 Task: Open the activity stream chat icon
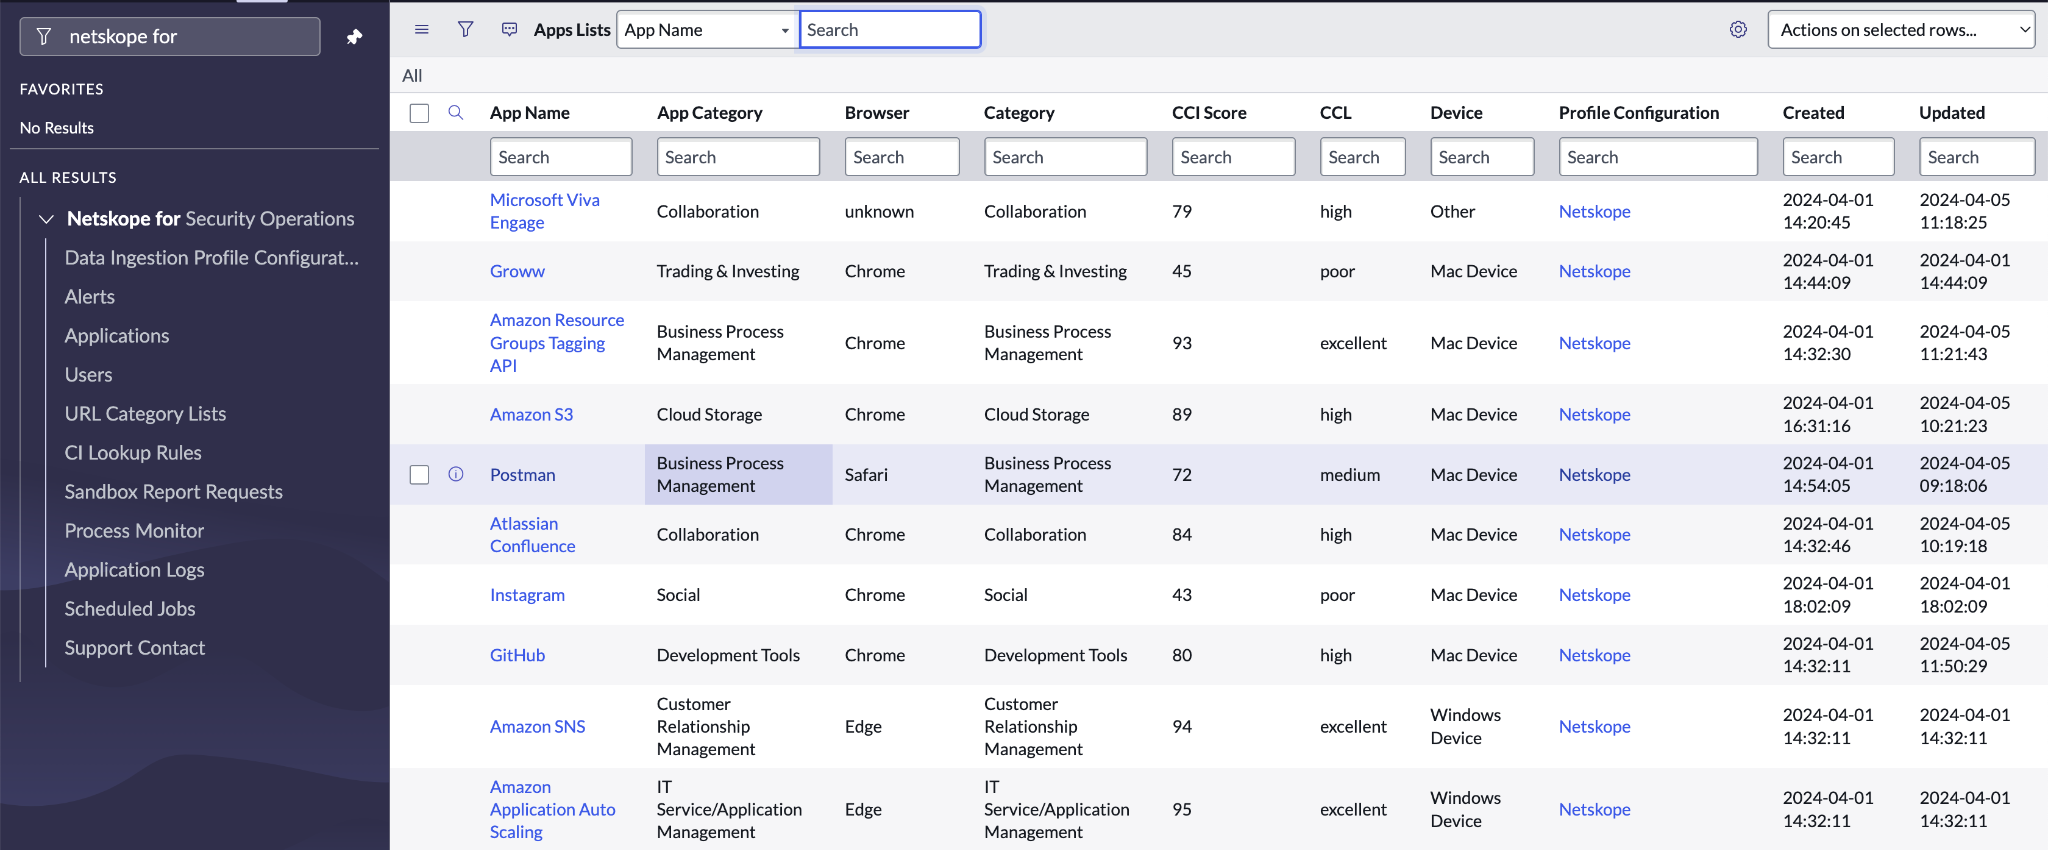510,30
